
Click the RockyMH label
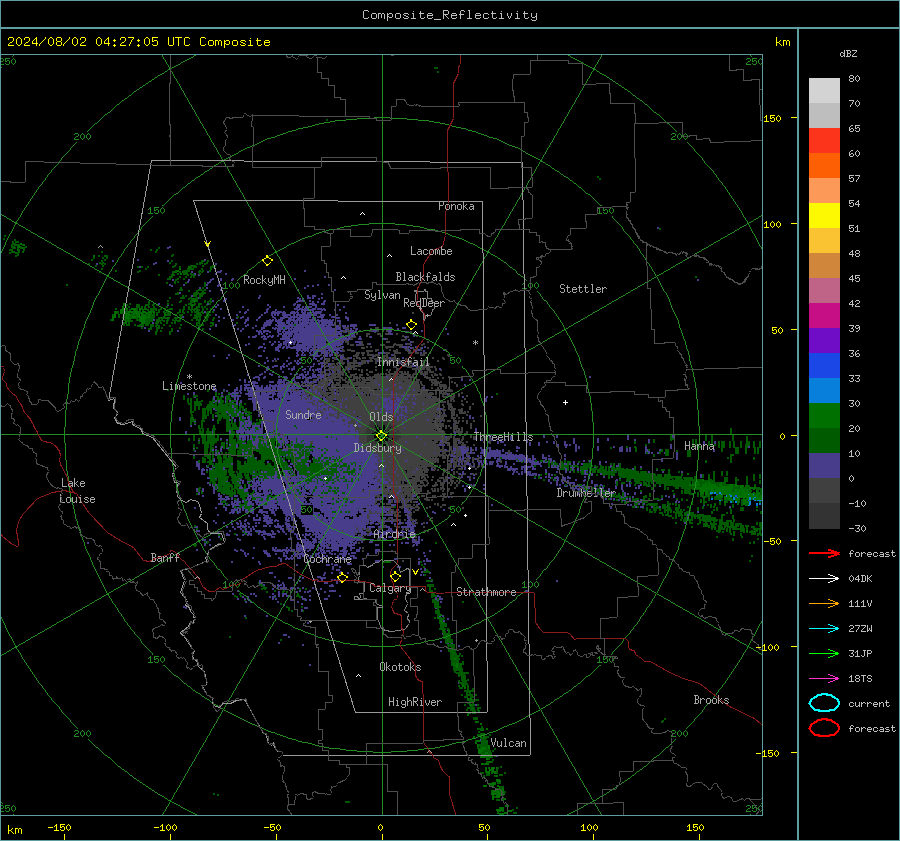(x=264, y=280)
